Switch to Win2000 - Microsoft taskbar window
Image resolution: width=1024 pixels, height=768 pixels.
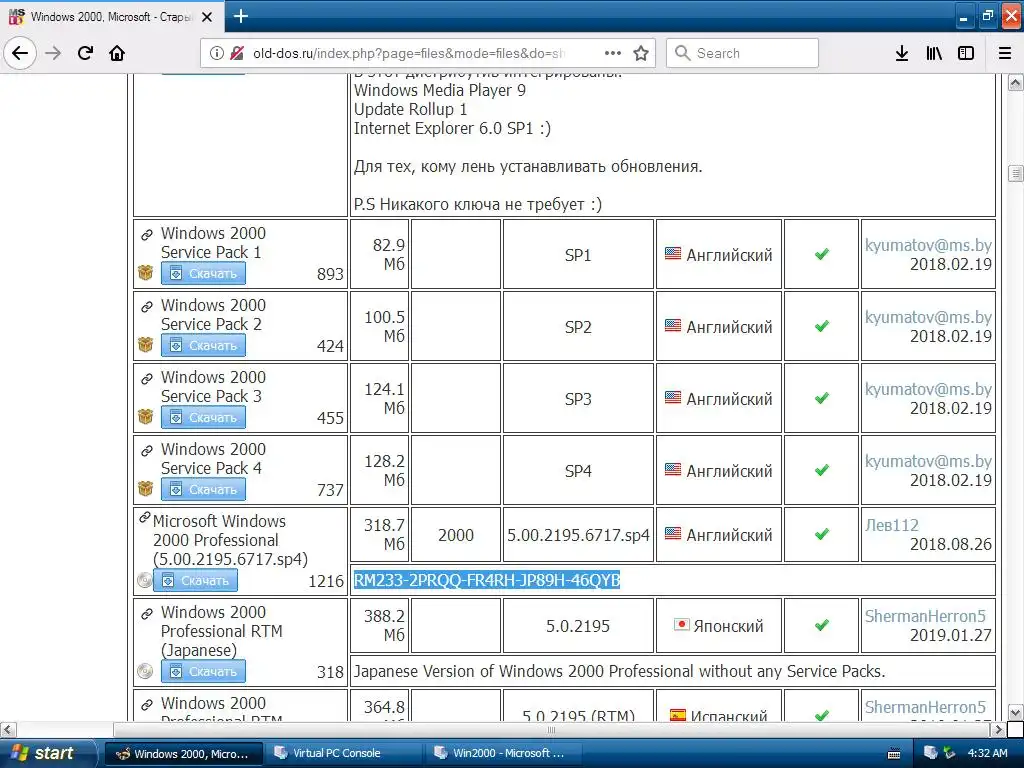[504, 753]
